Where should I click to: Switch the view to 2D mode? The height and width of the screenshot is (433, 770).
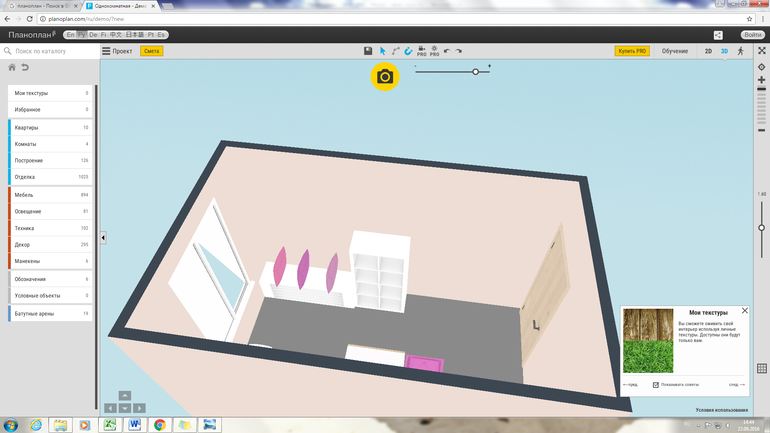(x=708, y=50)
